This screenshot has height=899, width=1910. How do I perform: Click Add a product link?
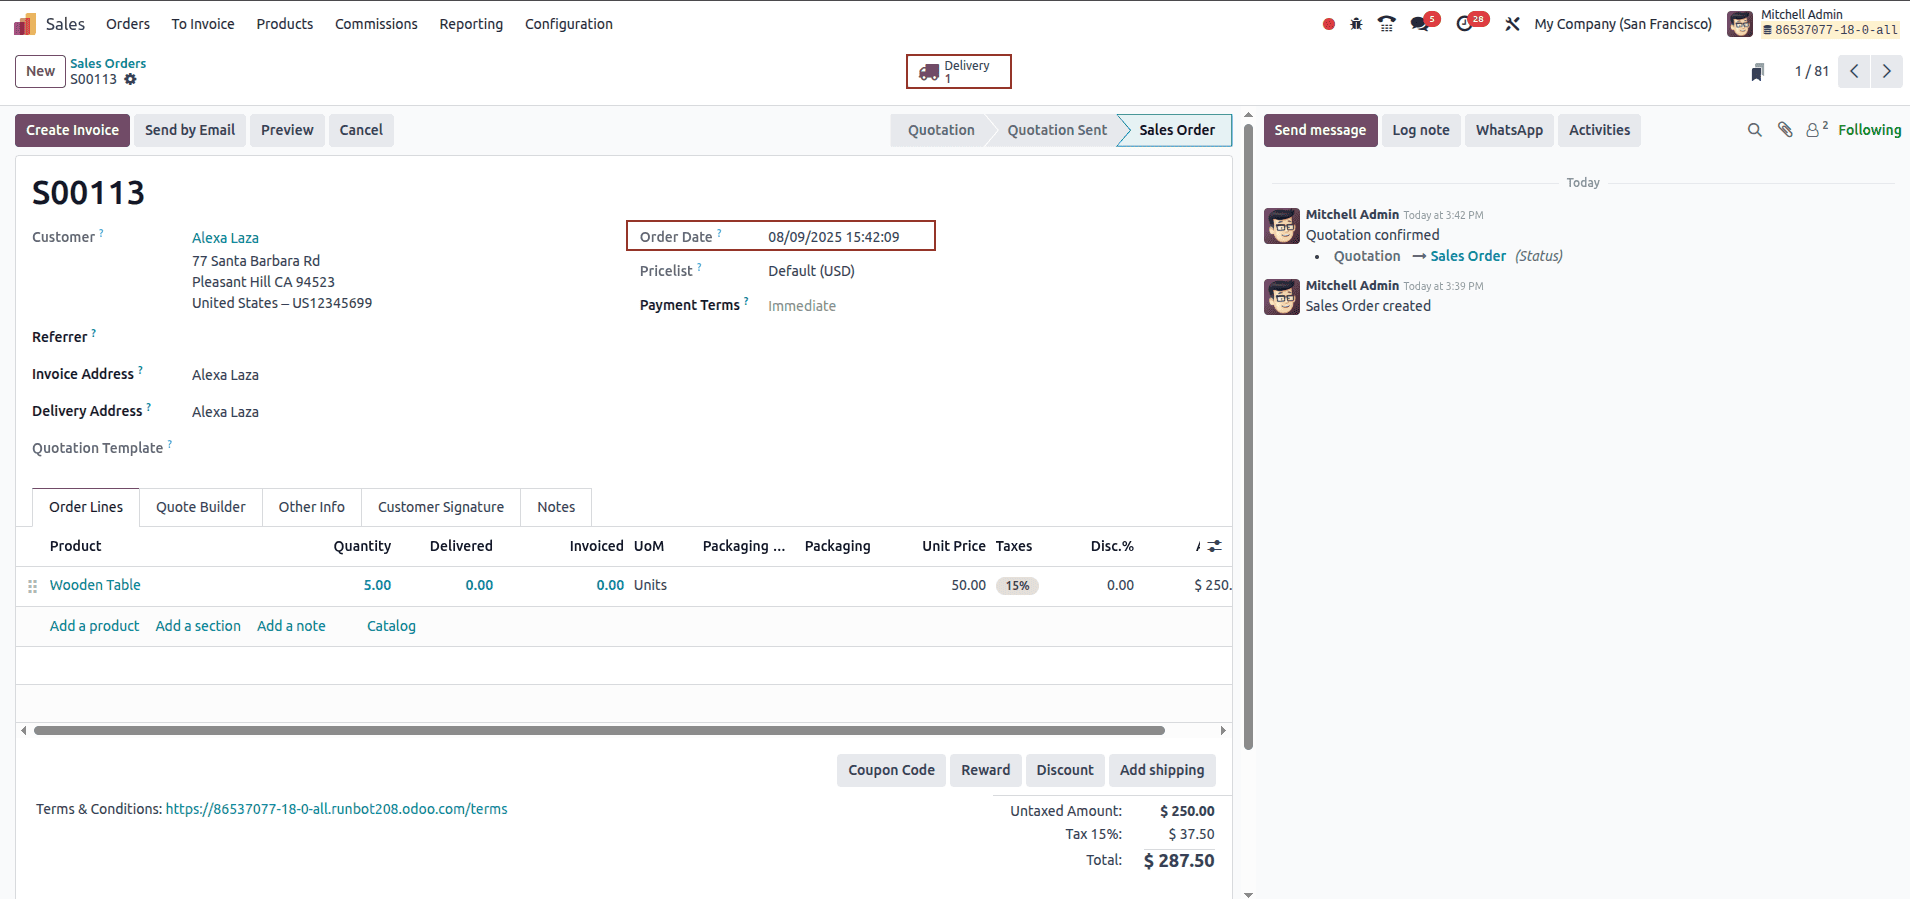(x=95, y=626)
